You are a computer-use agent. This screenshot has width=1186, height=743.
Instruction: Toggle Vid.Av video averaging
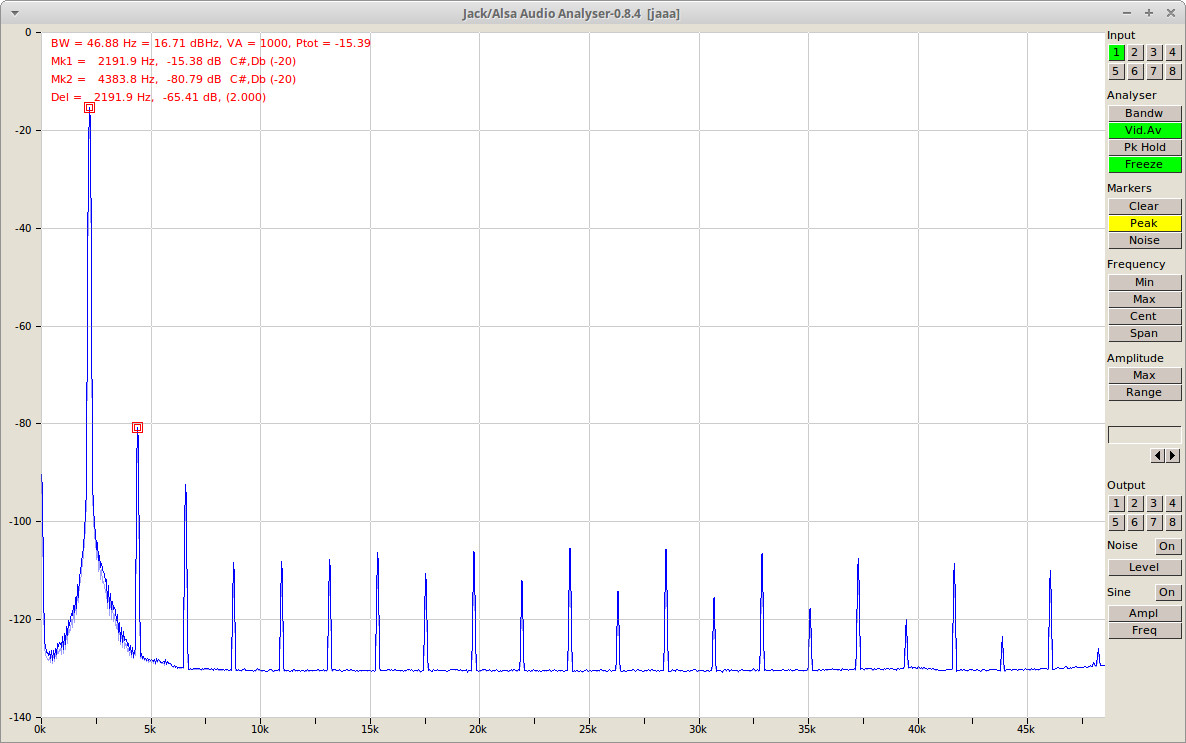(x=1144, y=130)
